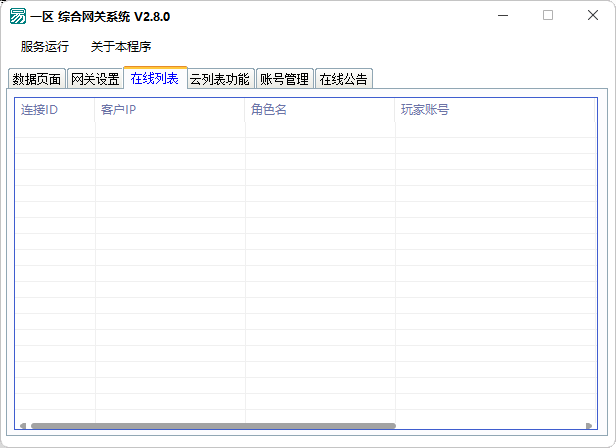Viewport: 616px width, 448px height.
Task: Switch to the 数据页面 tab
Action: point(37,79)
